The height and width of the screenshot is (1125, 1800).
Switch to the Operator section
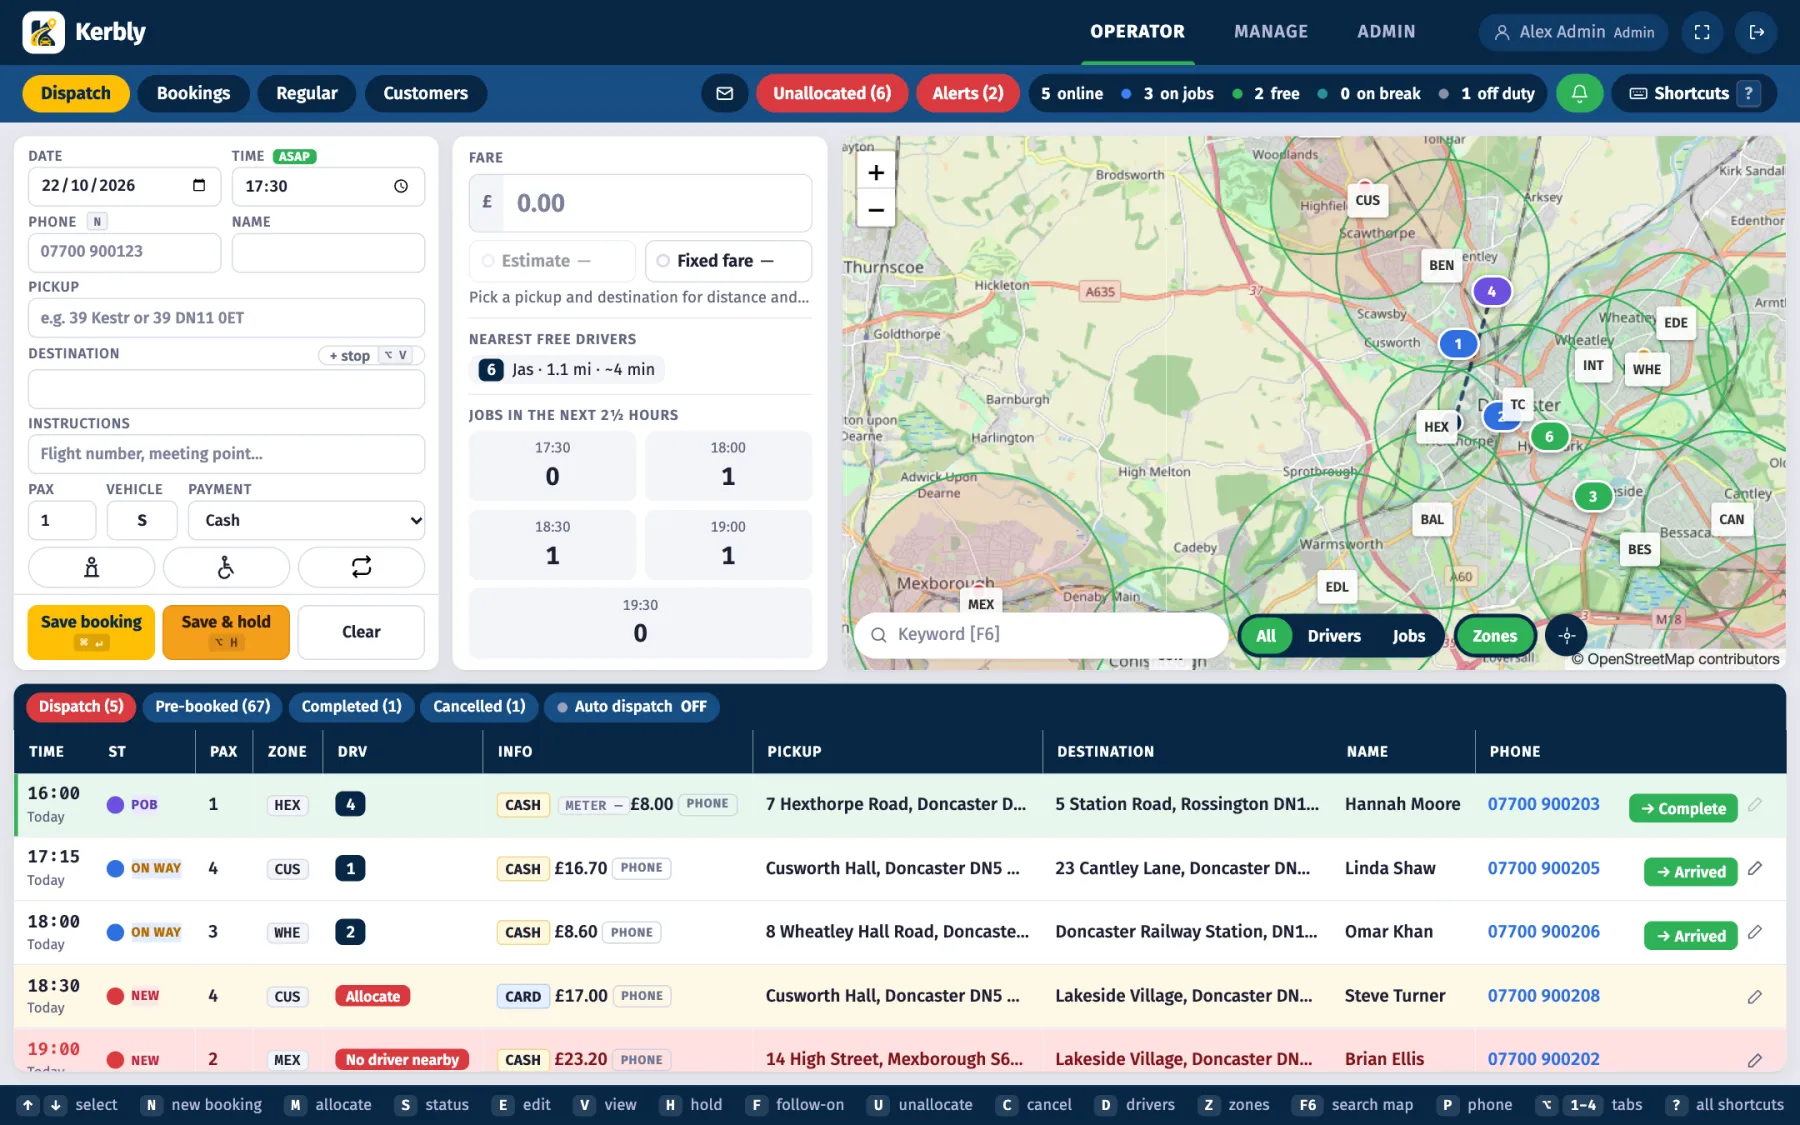[x=1137, y=32]
